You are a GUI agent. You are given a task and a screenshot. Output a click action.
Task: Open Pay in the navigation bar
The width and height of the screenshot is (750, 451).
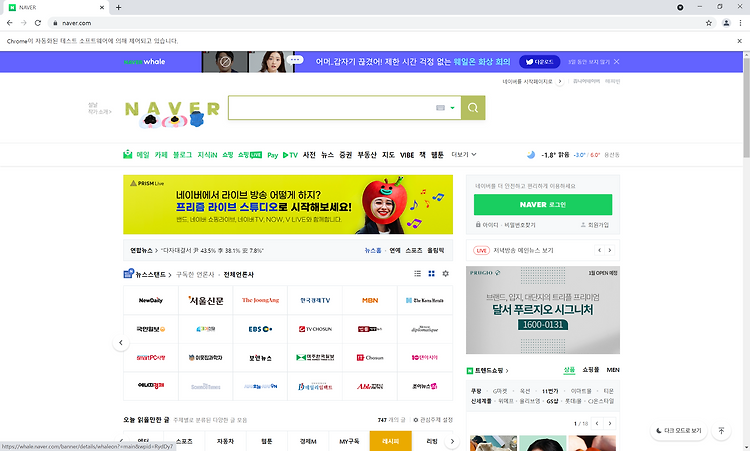tap(273, 155)
